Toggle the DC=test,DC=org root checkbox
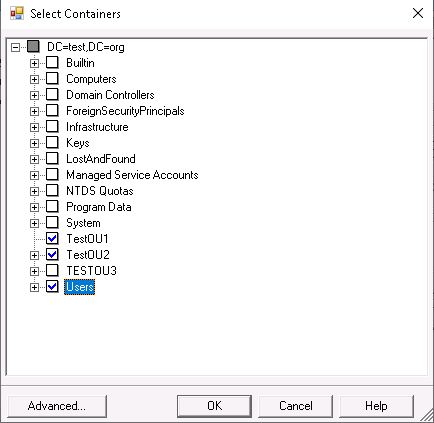 33,47
